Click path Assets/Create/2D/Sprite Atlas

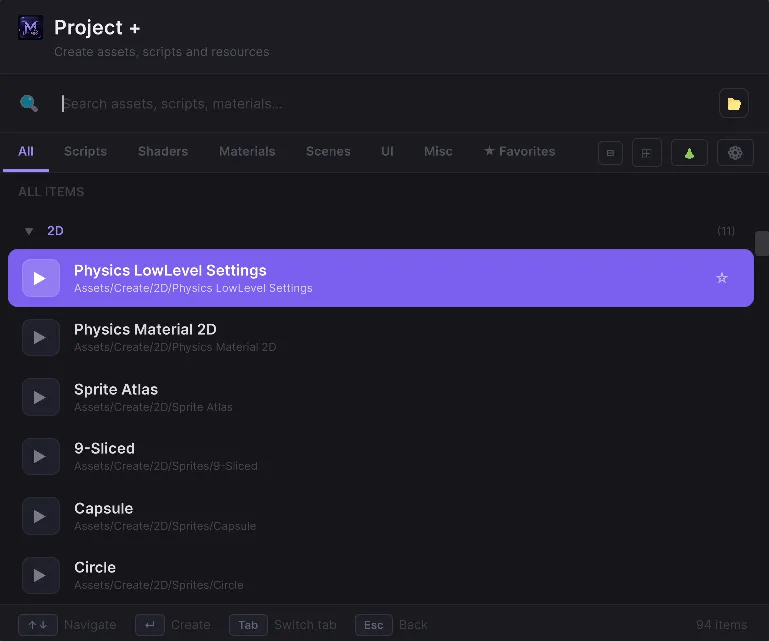[x=153, y=407]
